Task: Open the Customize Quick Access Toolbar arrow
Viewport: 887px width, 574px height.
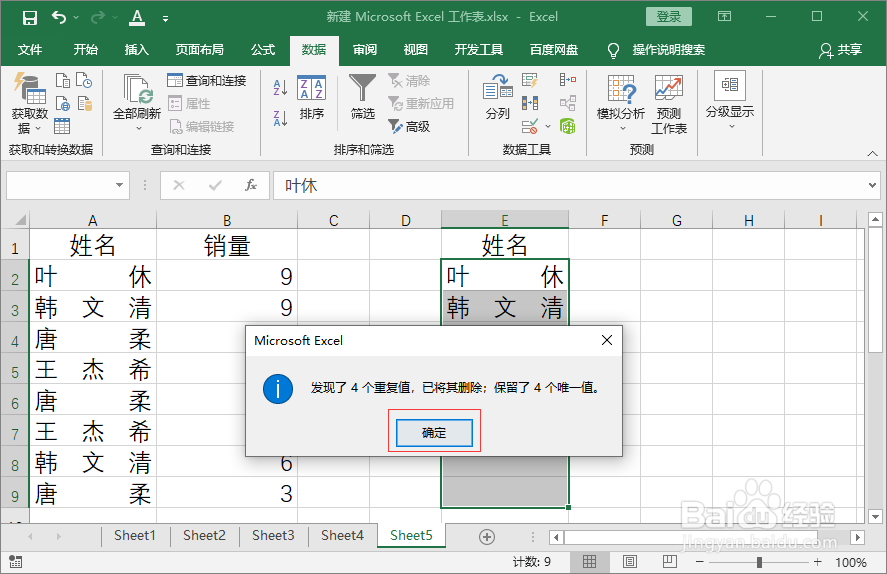Action: pyautogui.click(x=165, y=19)
